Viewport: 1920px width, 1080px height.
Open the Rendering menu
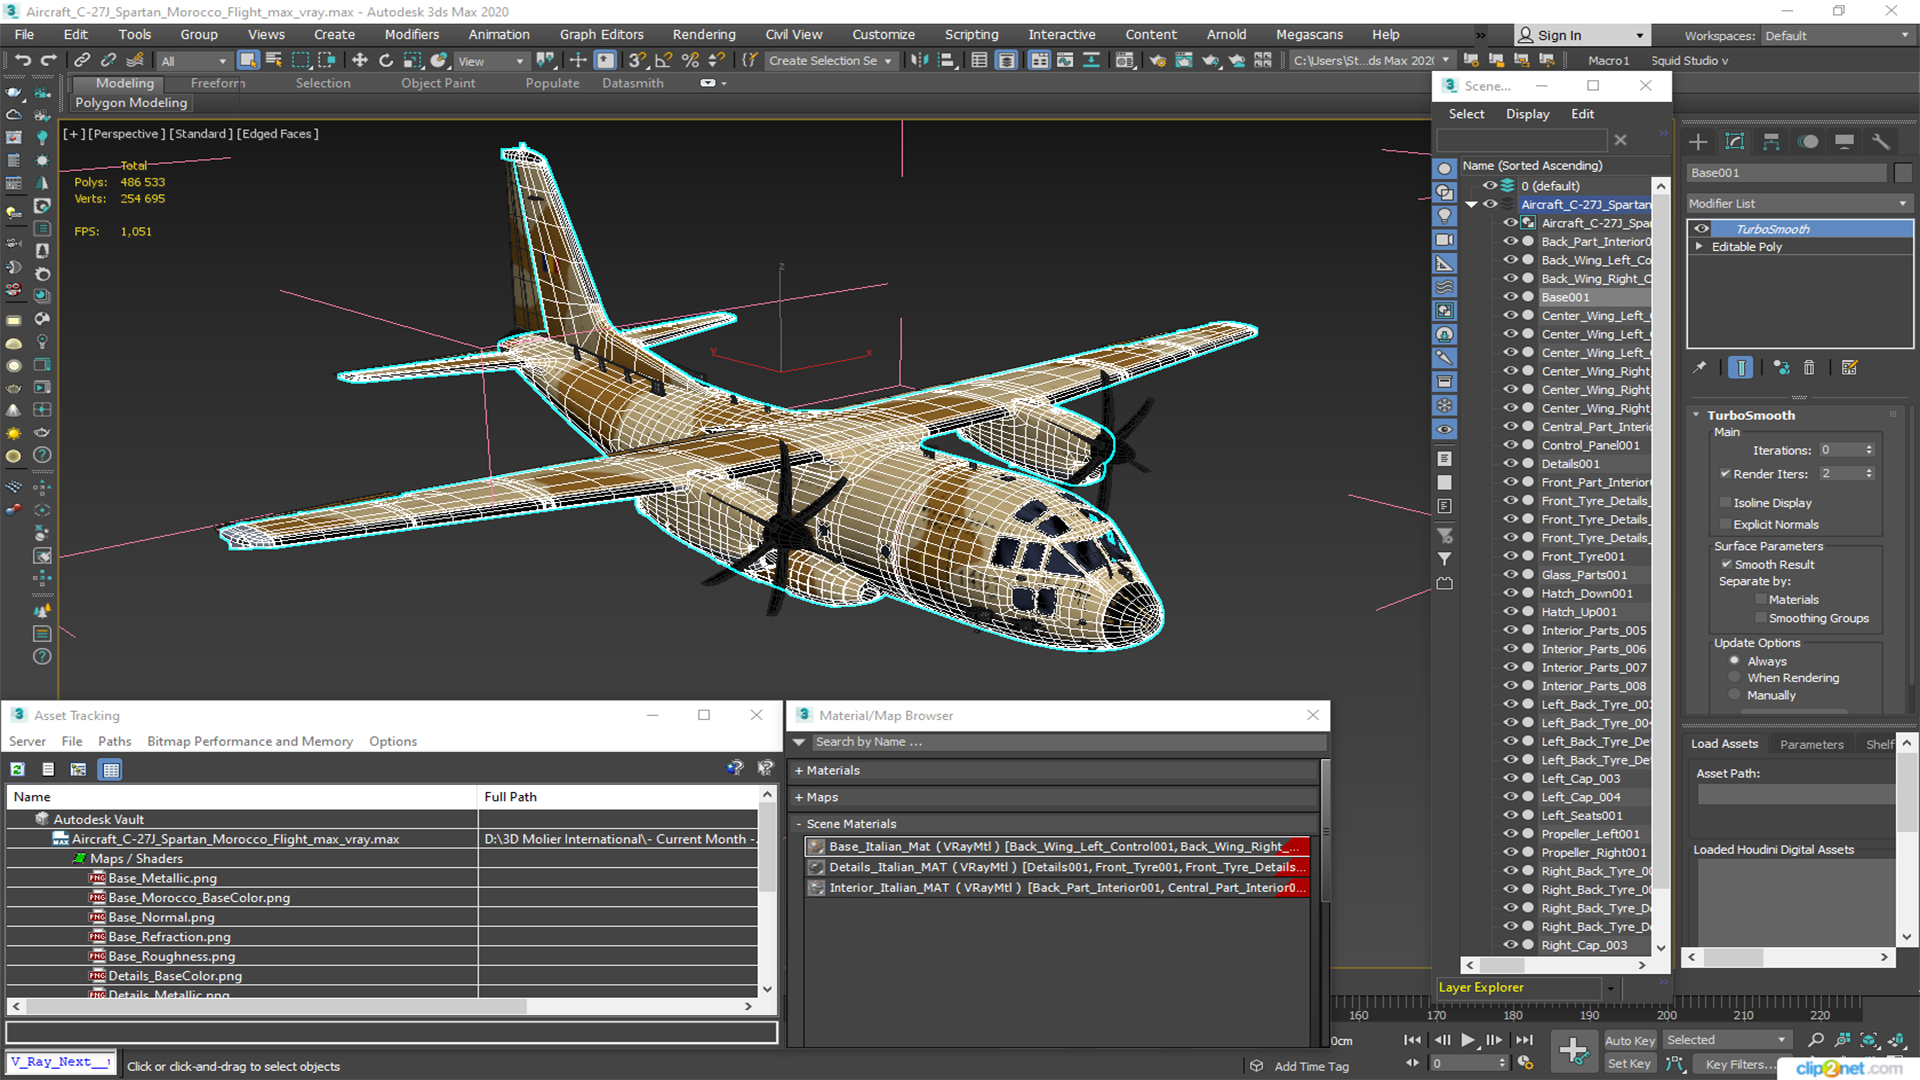(703, 35)
